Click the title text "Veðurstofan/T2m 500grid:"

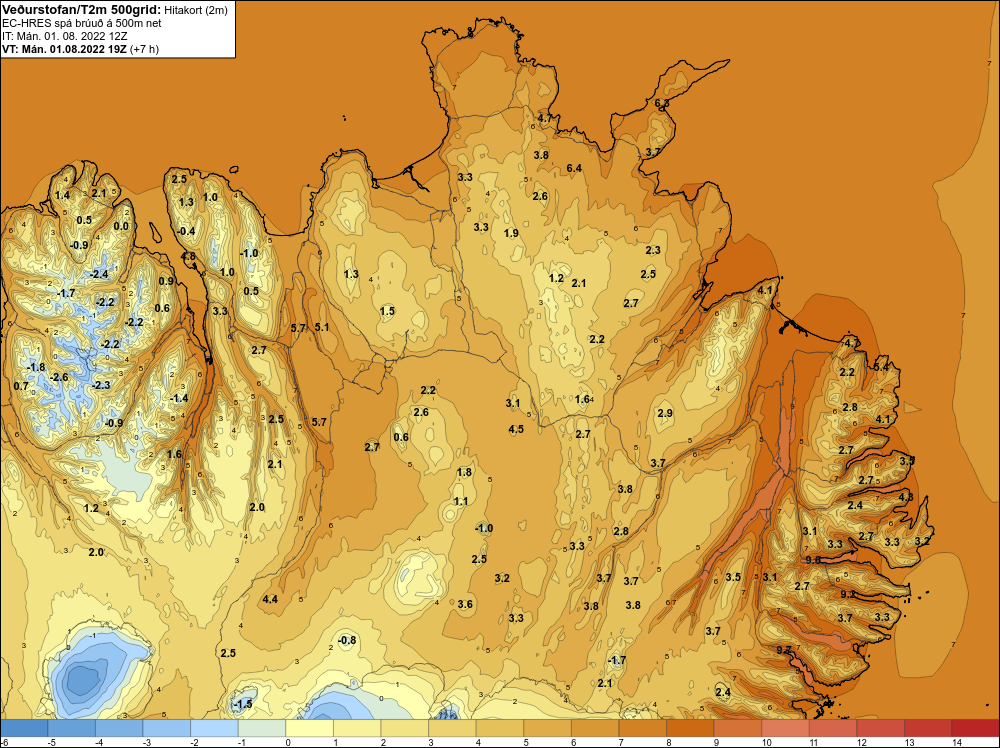82,10
